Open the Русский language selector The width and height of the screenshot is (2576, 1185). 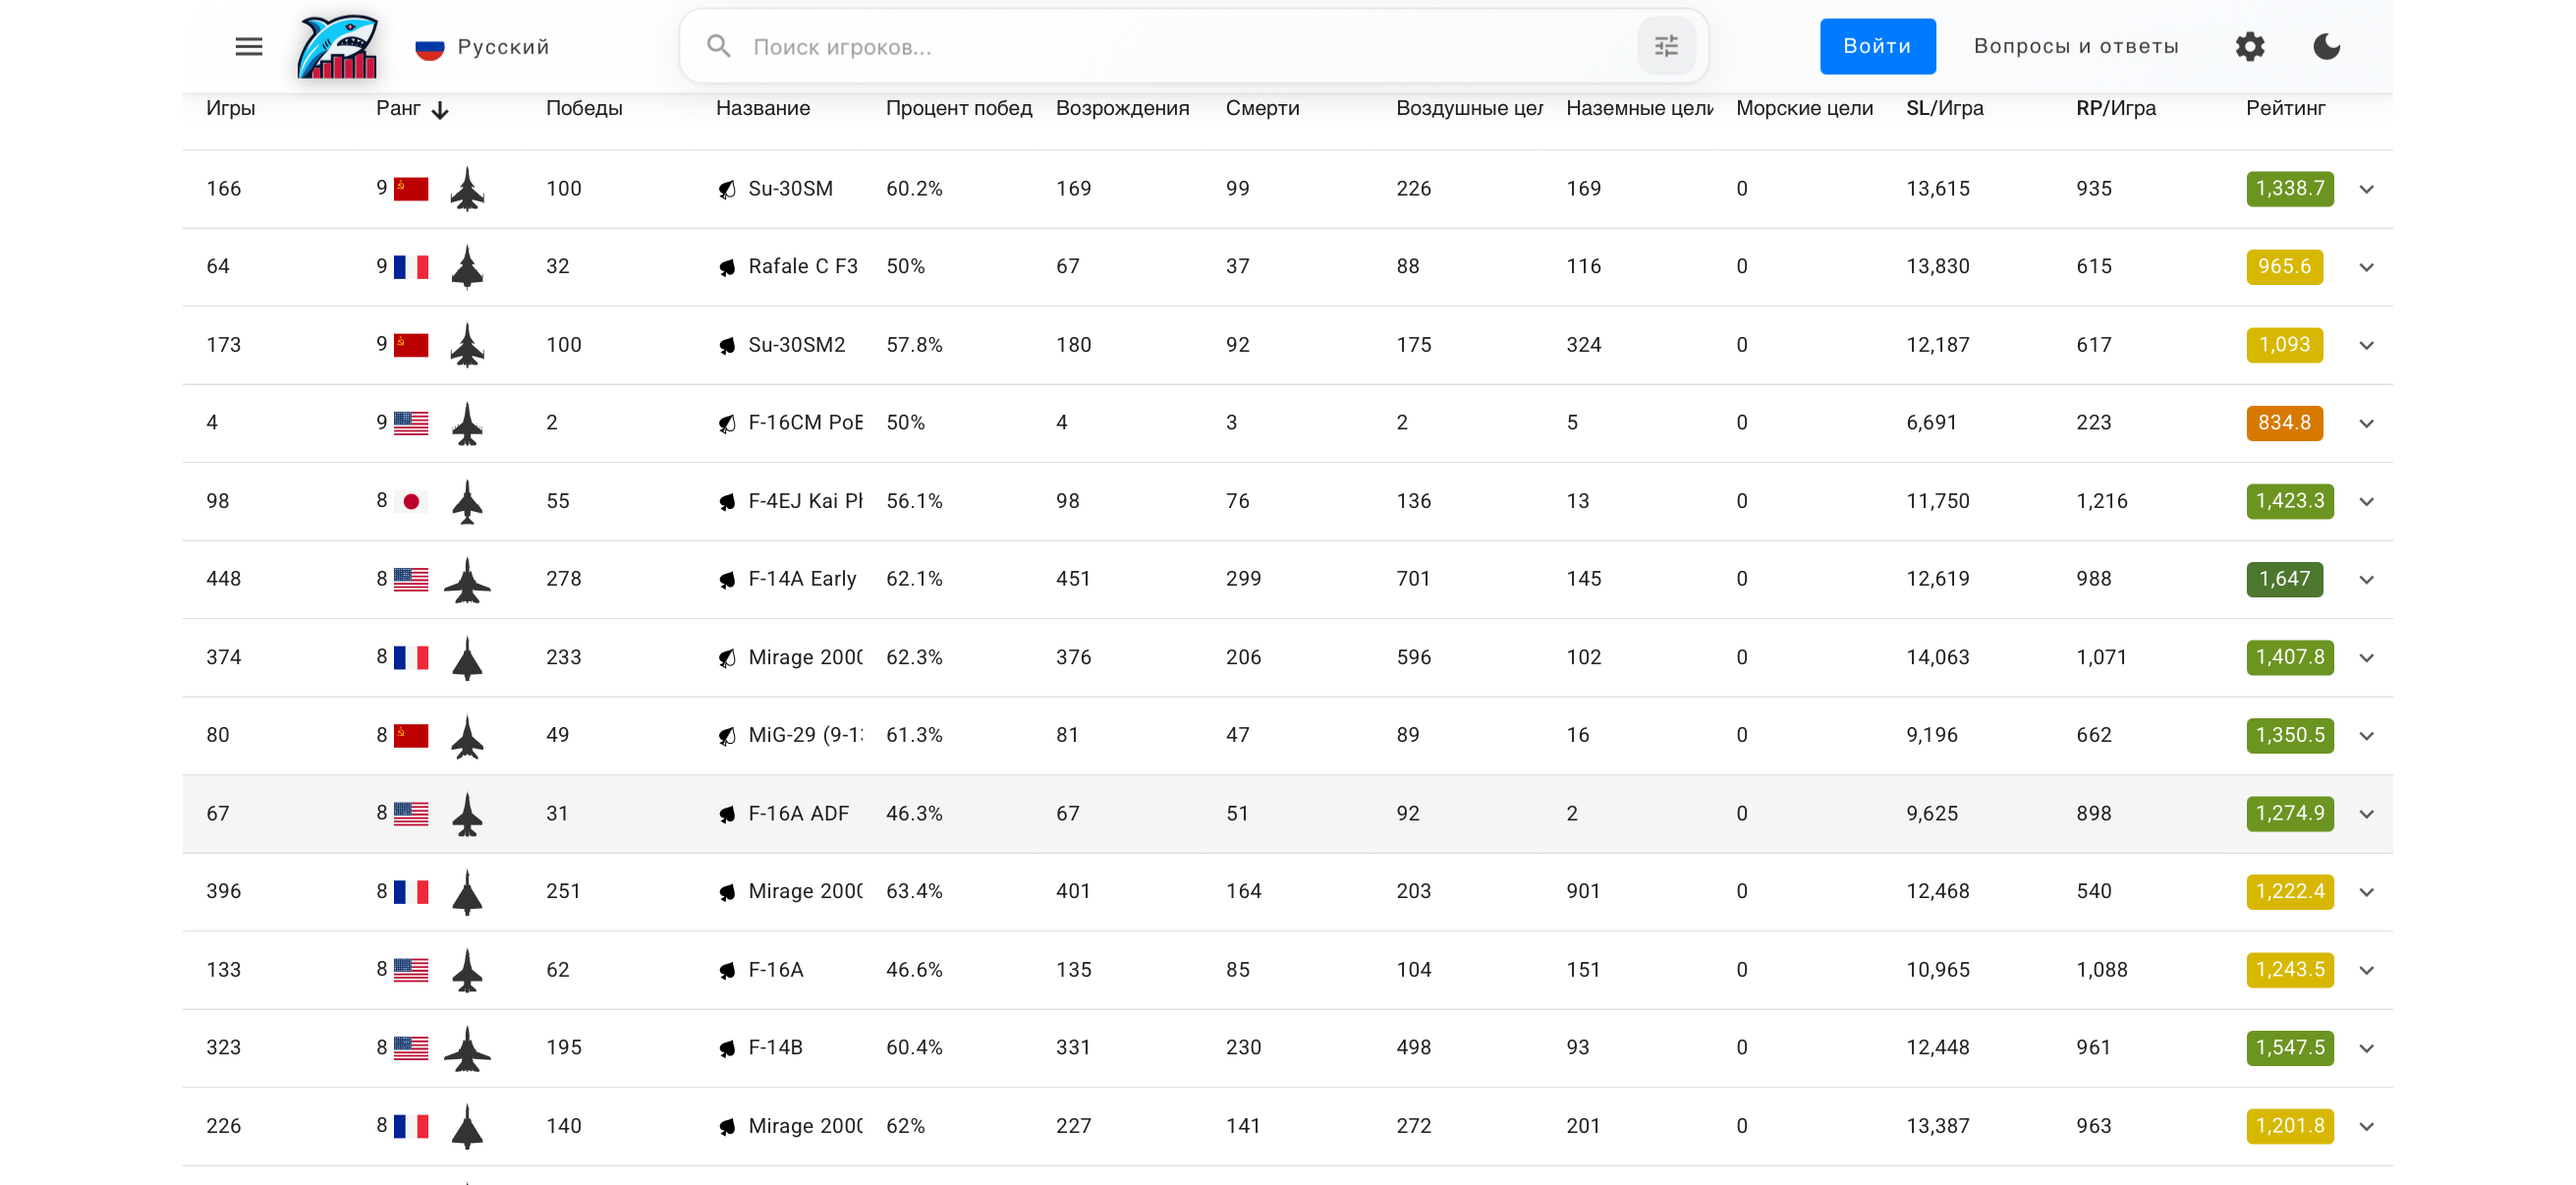click(482, 47)
